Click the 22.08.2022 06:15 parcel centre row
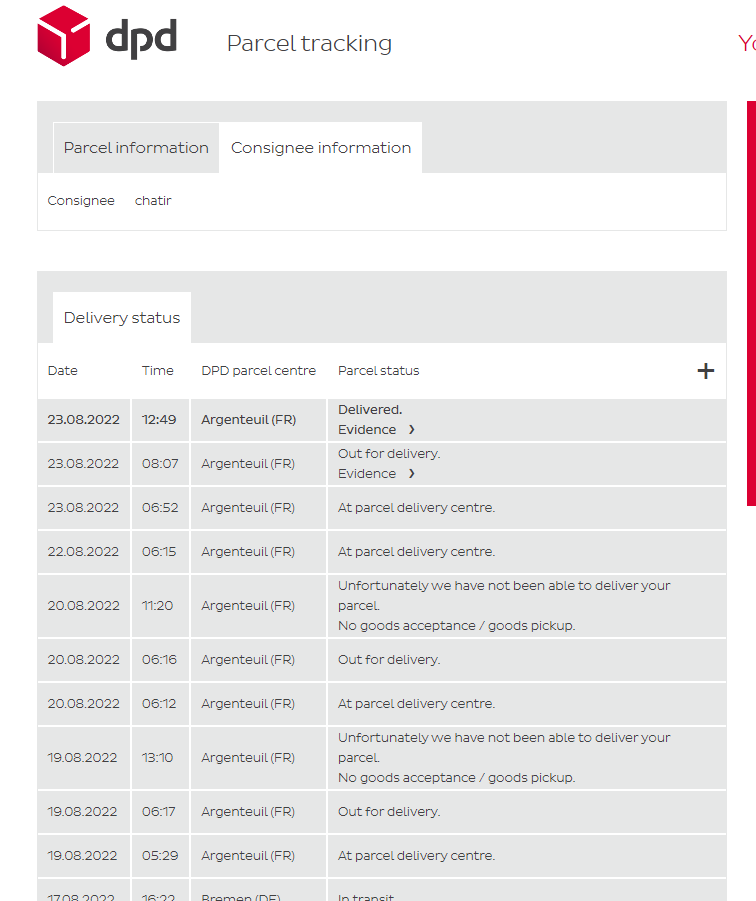Viewport: 756px width, 901px height. click(248, 552)
